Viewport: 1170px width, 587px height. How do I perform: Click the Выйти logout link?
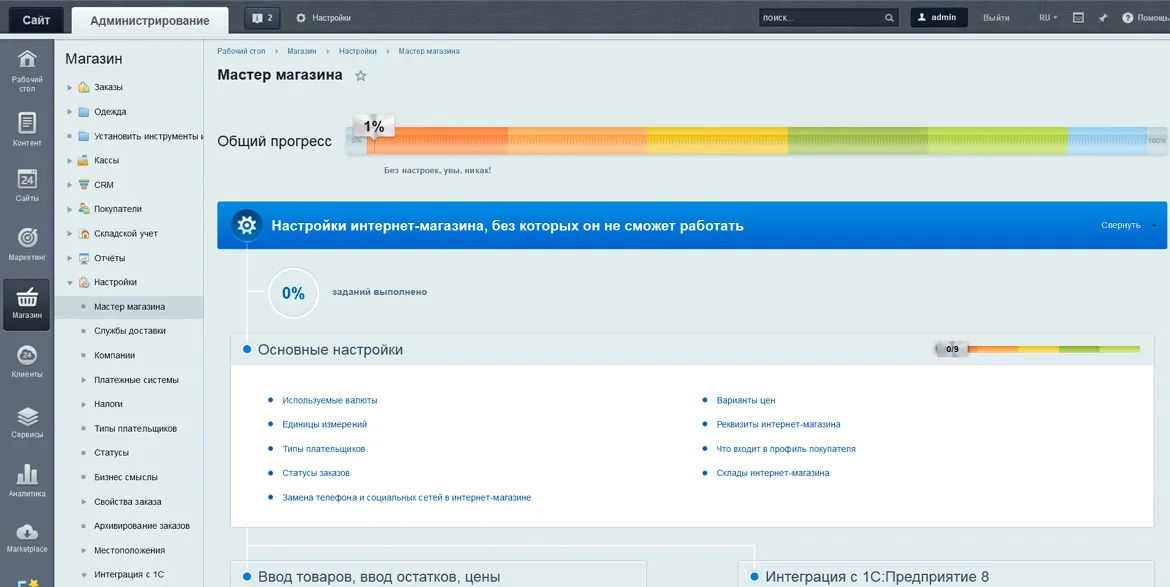coord(996,18)
